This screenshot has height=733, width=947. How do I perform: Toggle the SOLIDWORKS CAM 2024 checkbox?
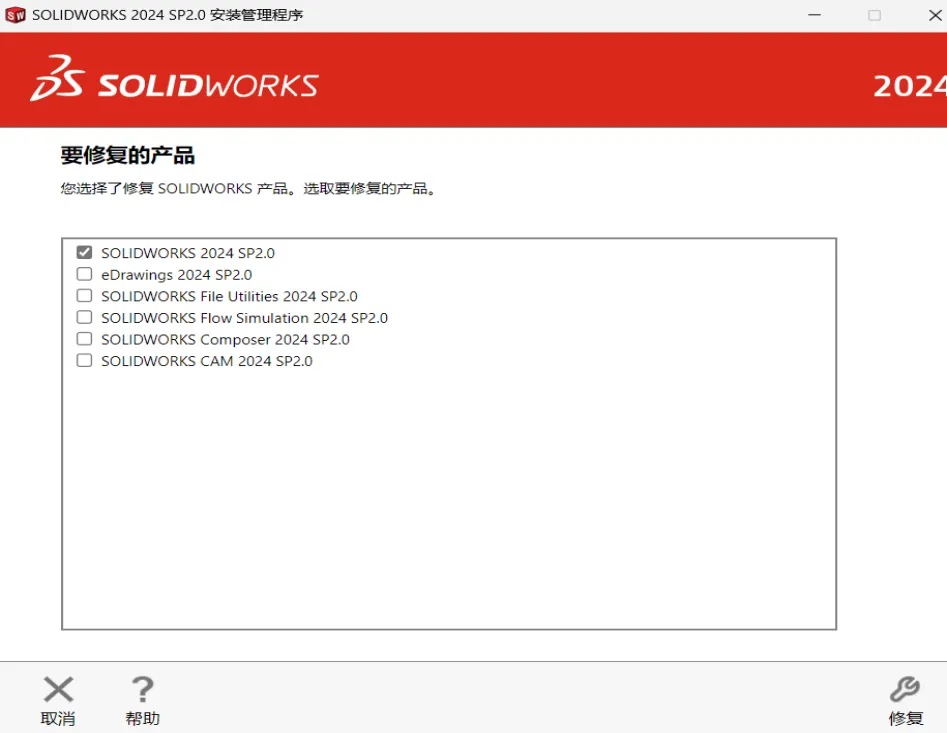84,361
